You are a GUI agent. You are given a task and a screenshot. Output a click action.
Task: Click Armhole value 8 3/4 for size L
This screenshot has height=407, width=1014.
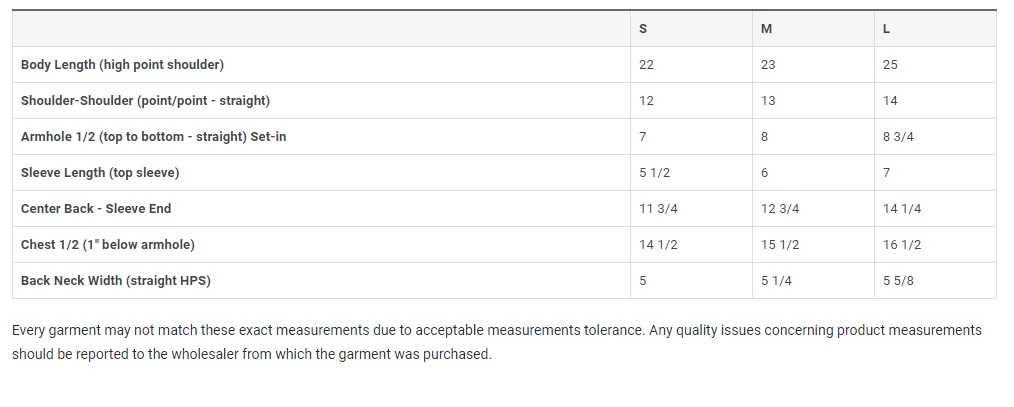point(898,136)
